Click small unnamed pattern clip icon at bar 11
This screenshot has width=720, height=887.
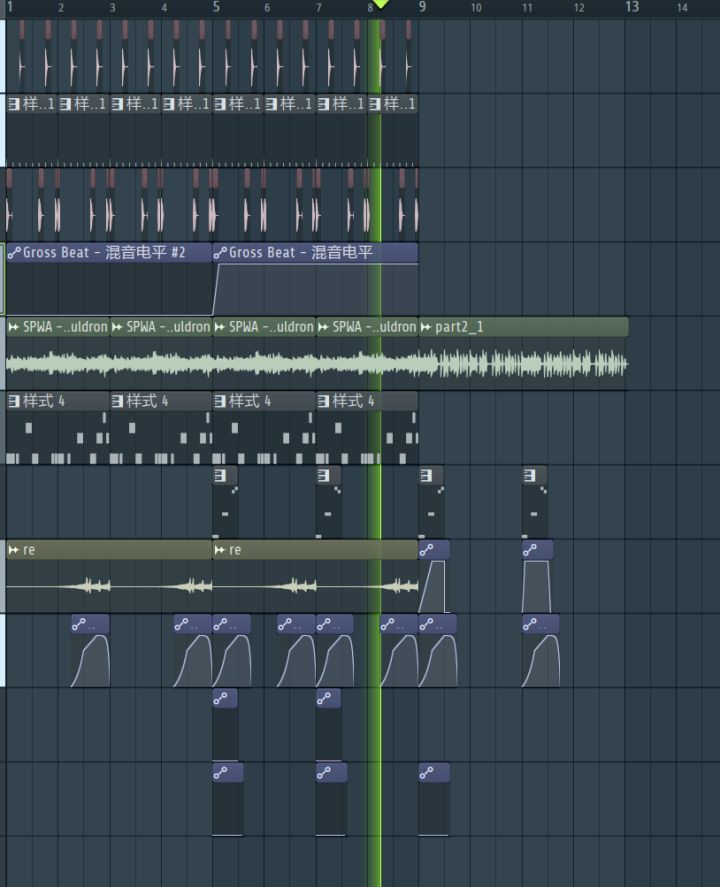pyautogui.click(x=529, y=476)
